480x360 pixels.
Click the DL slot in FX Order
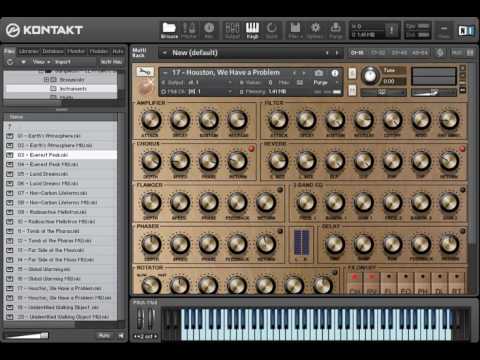coord(439,283)
